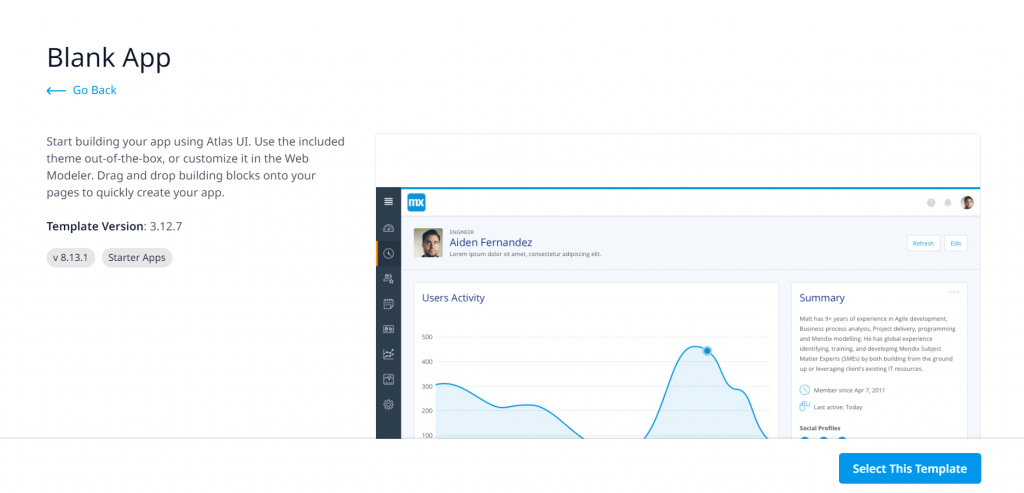Click the Summary heading
Image resolution: width=1024 pixels, height=493 pixels.
822,298
